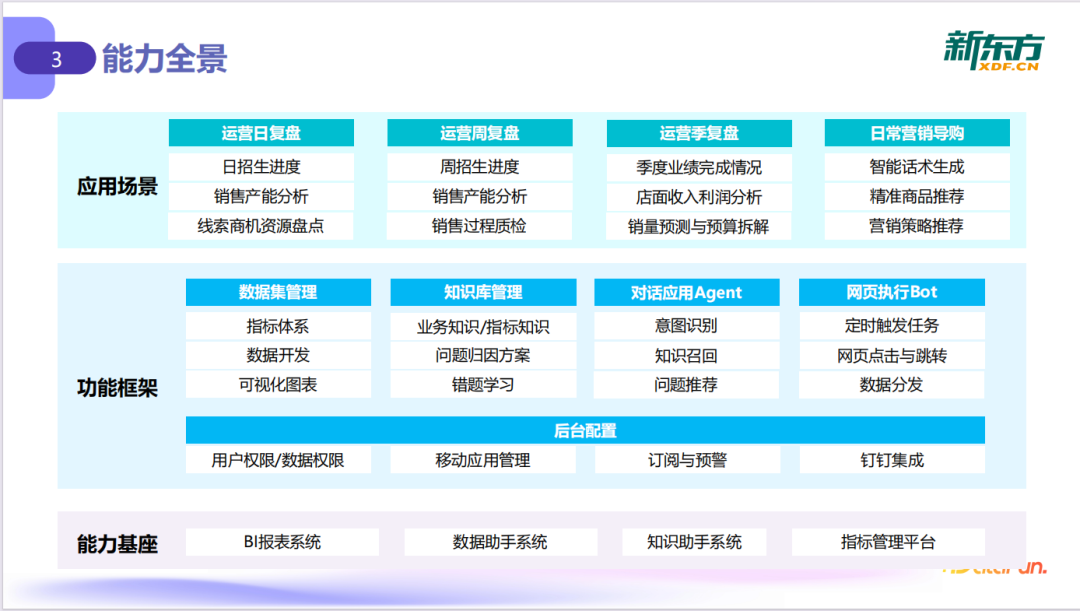Enable the 订阅与预警 option
Image resolution: width=1080 pixels, height=611 pixels.
pyautogui.click(x=686, y=459)
